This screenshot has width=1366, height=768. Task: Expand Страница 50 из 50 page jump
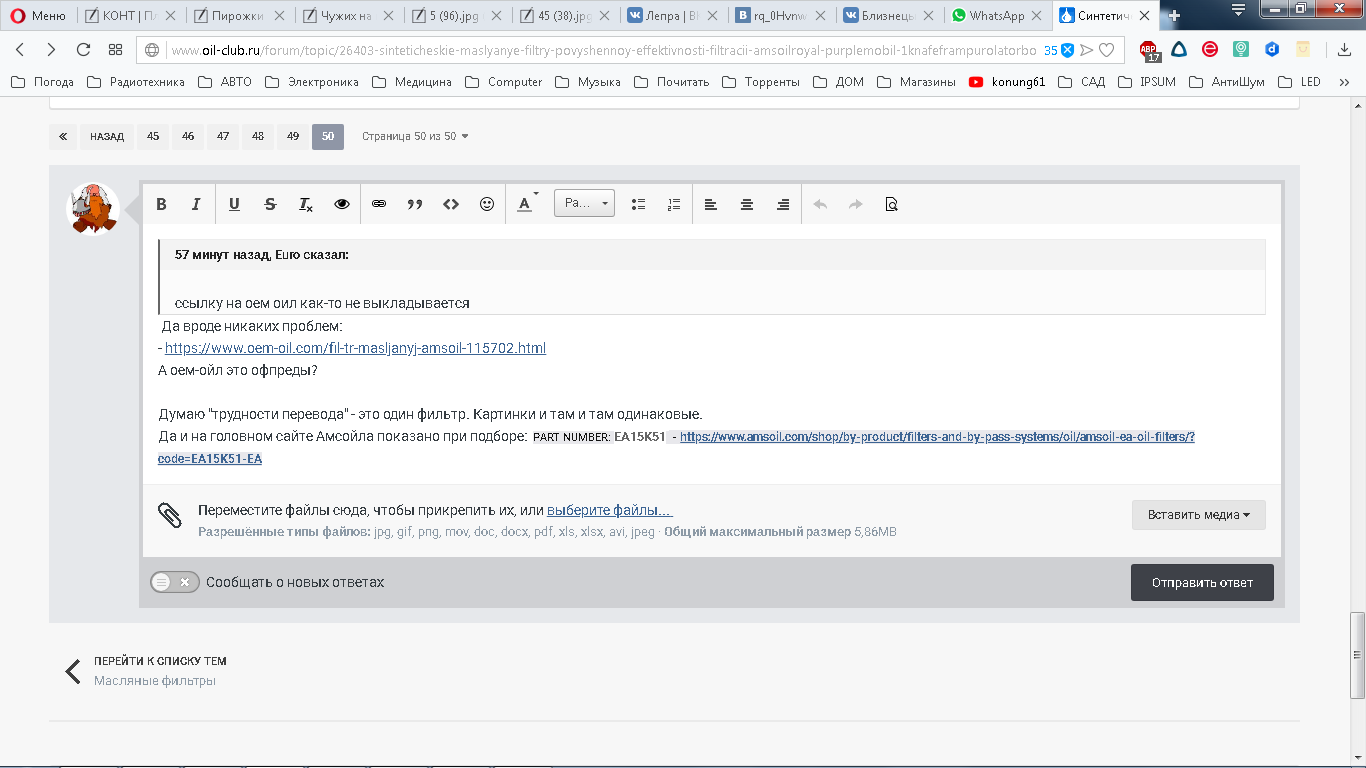415,137
